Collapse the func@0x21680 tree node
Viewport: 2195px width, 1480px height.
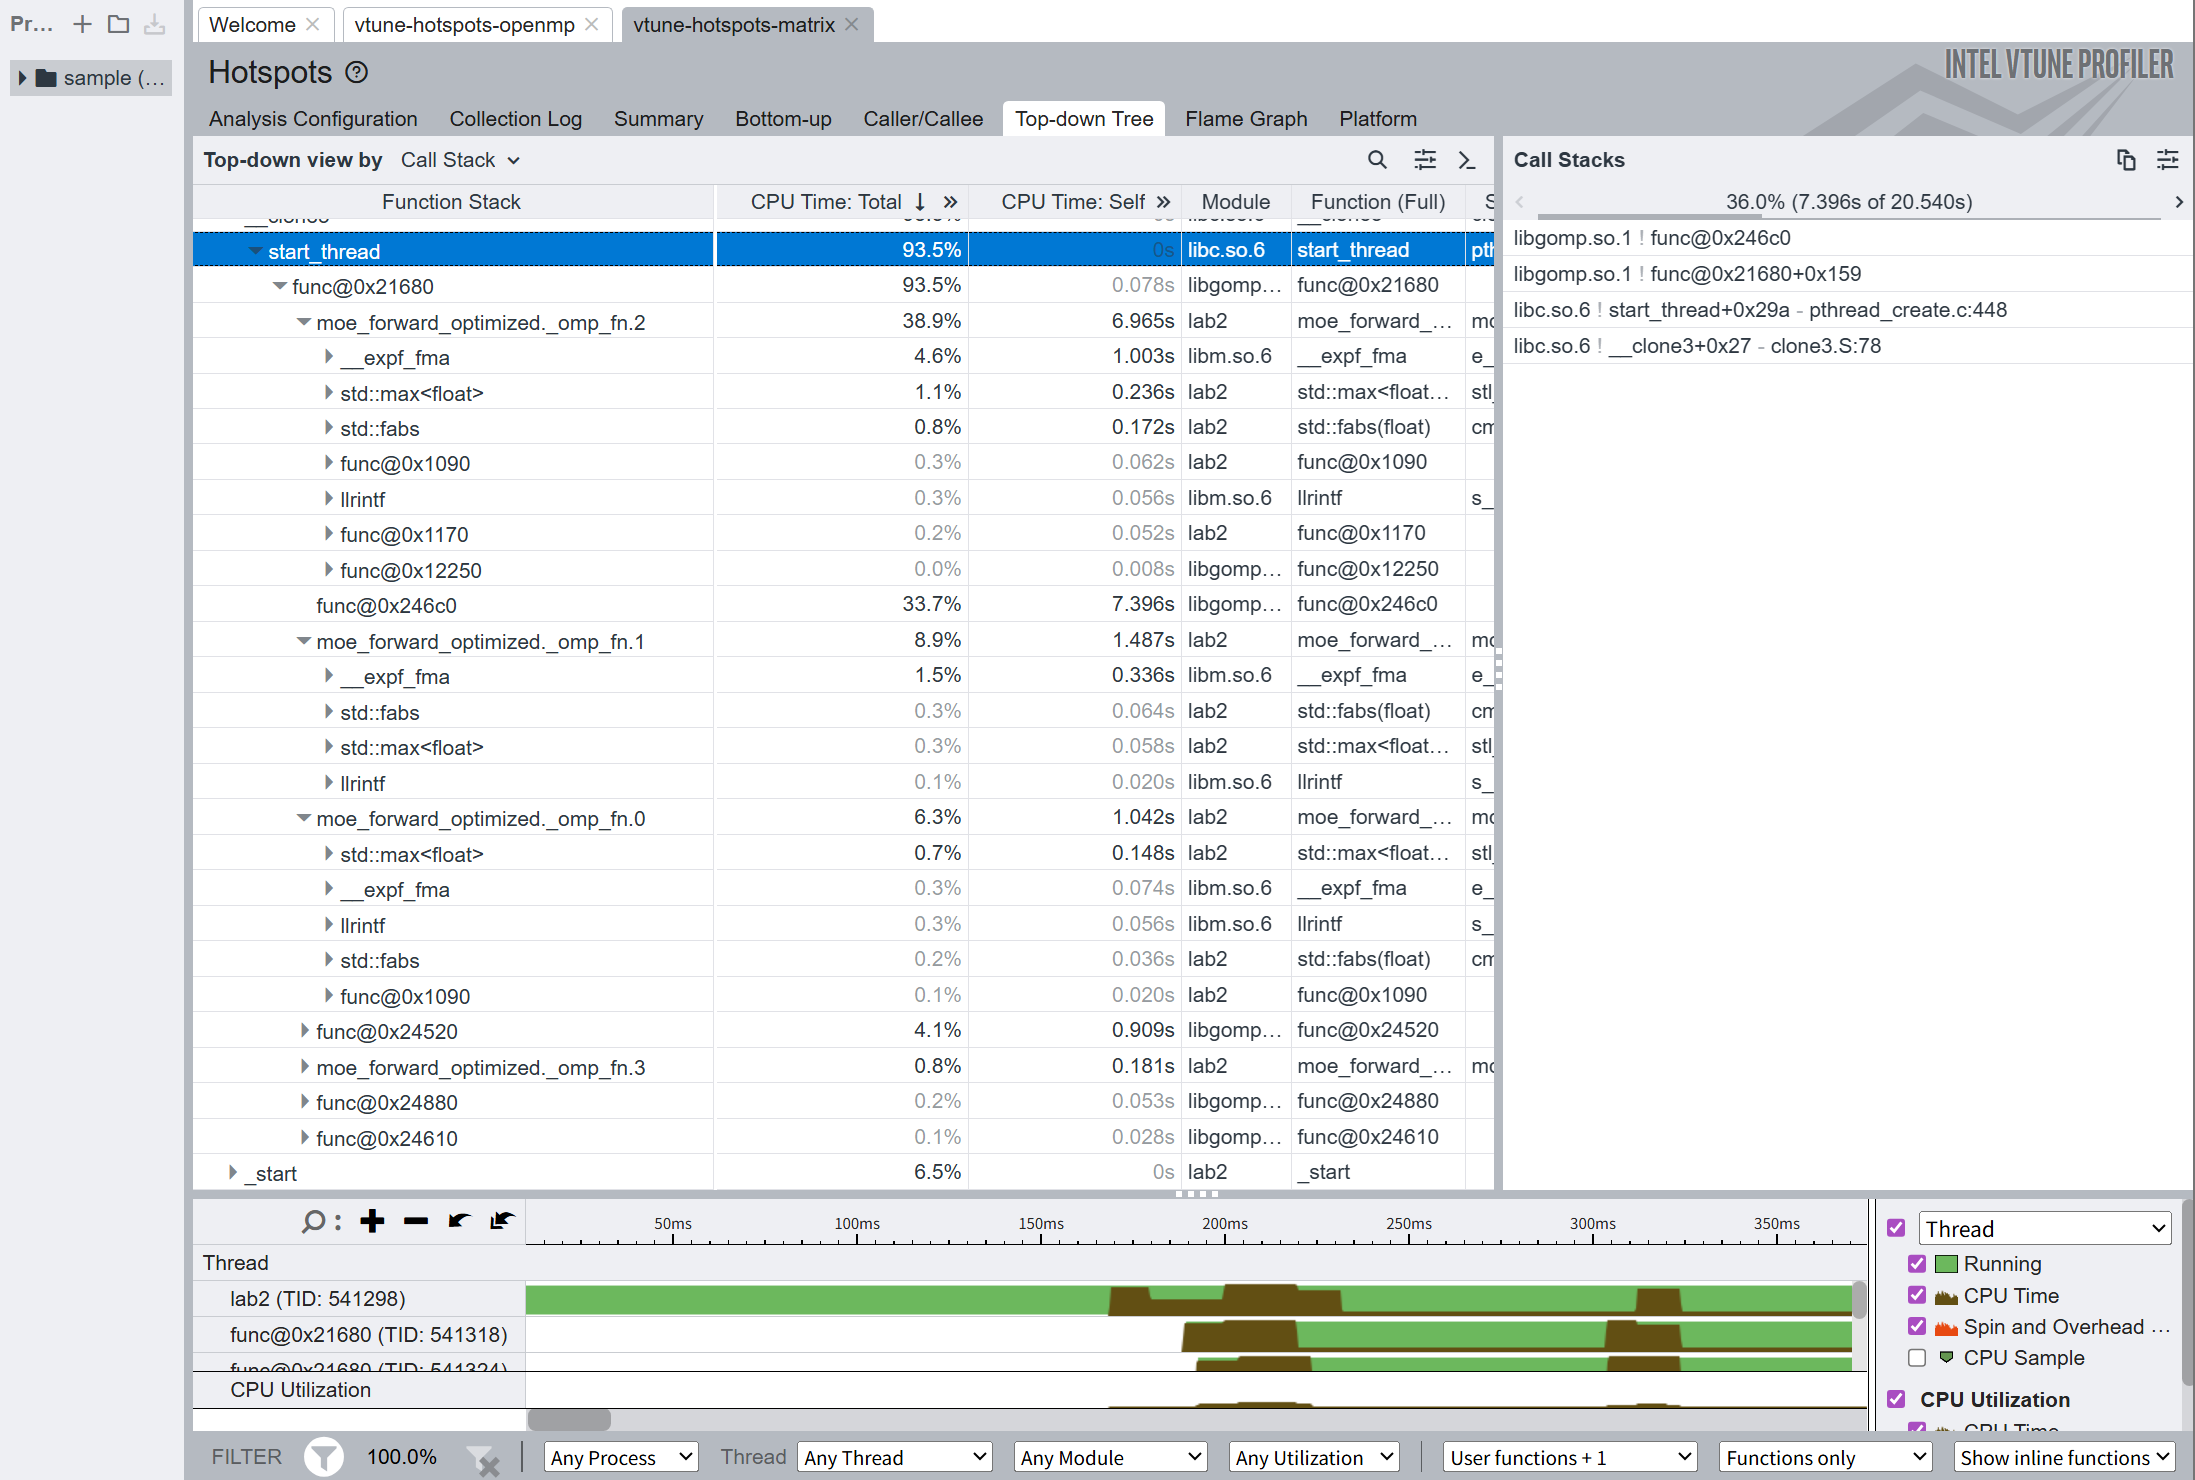pos(280,287)
